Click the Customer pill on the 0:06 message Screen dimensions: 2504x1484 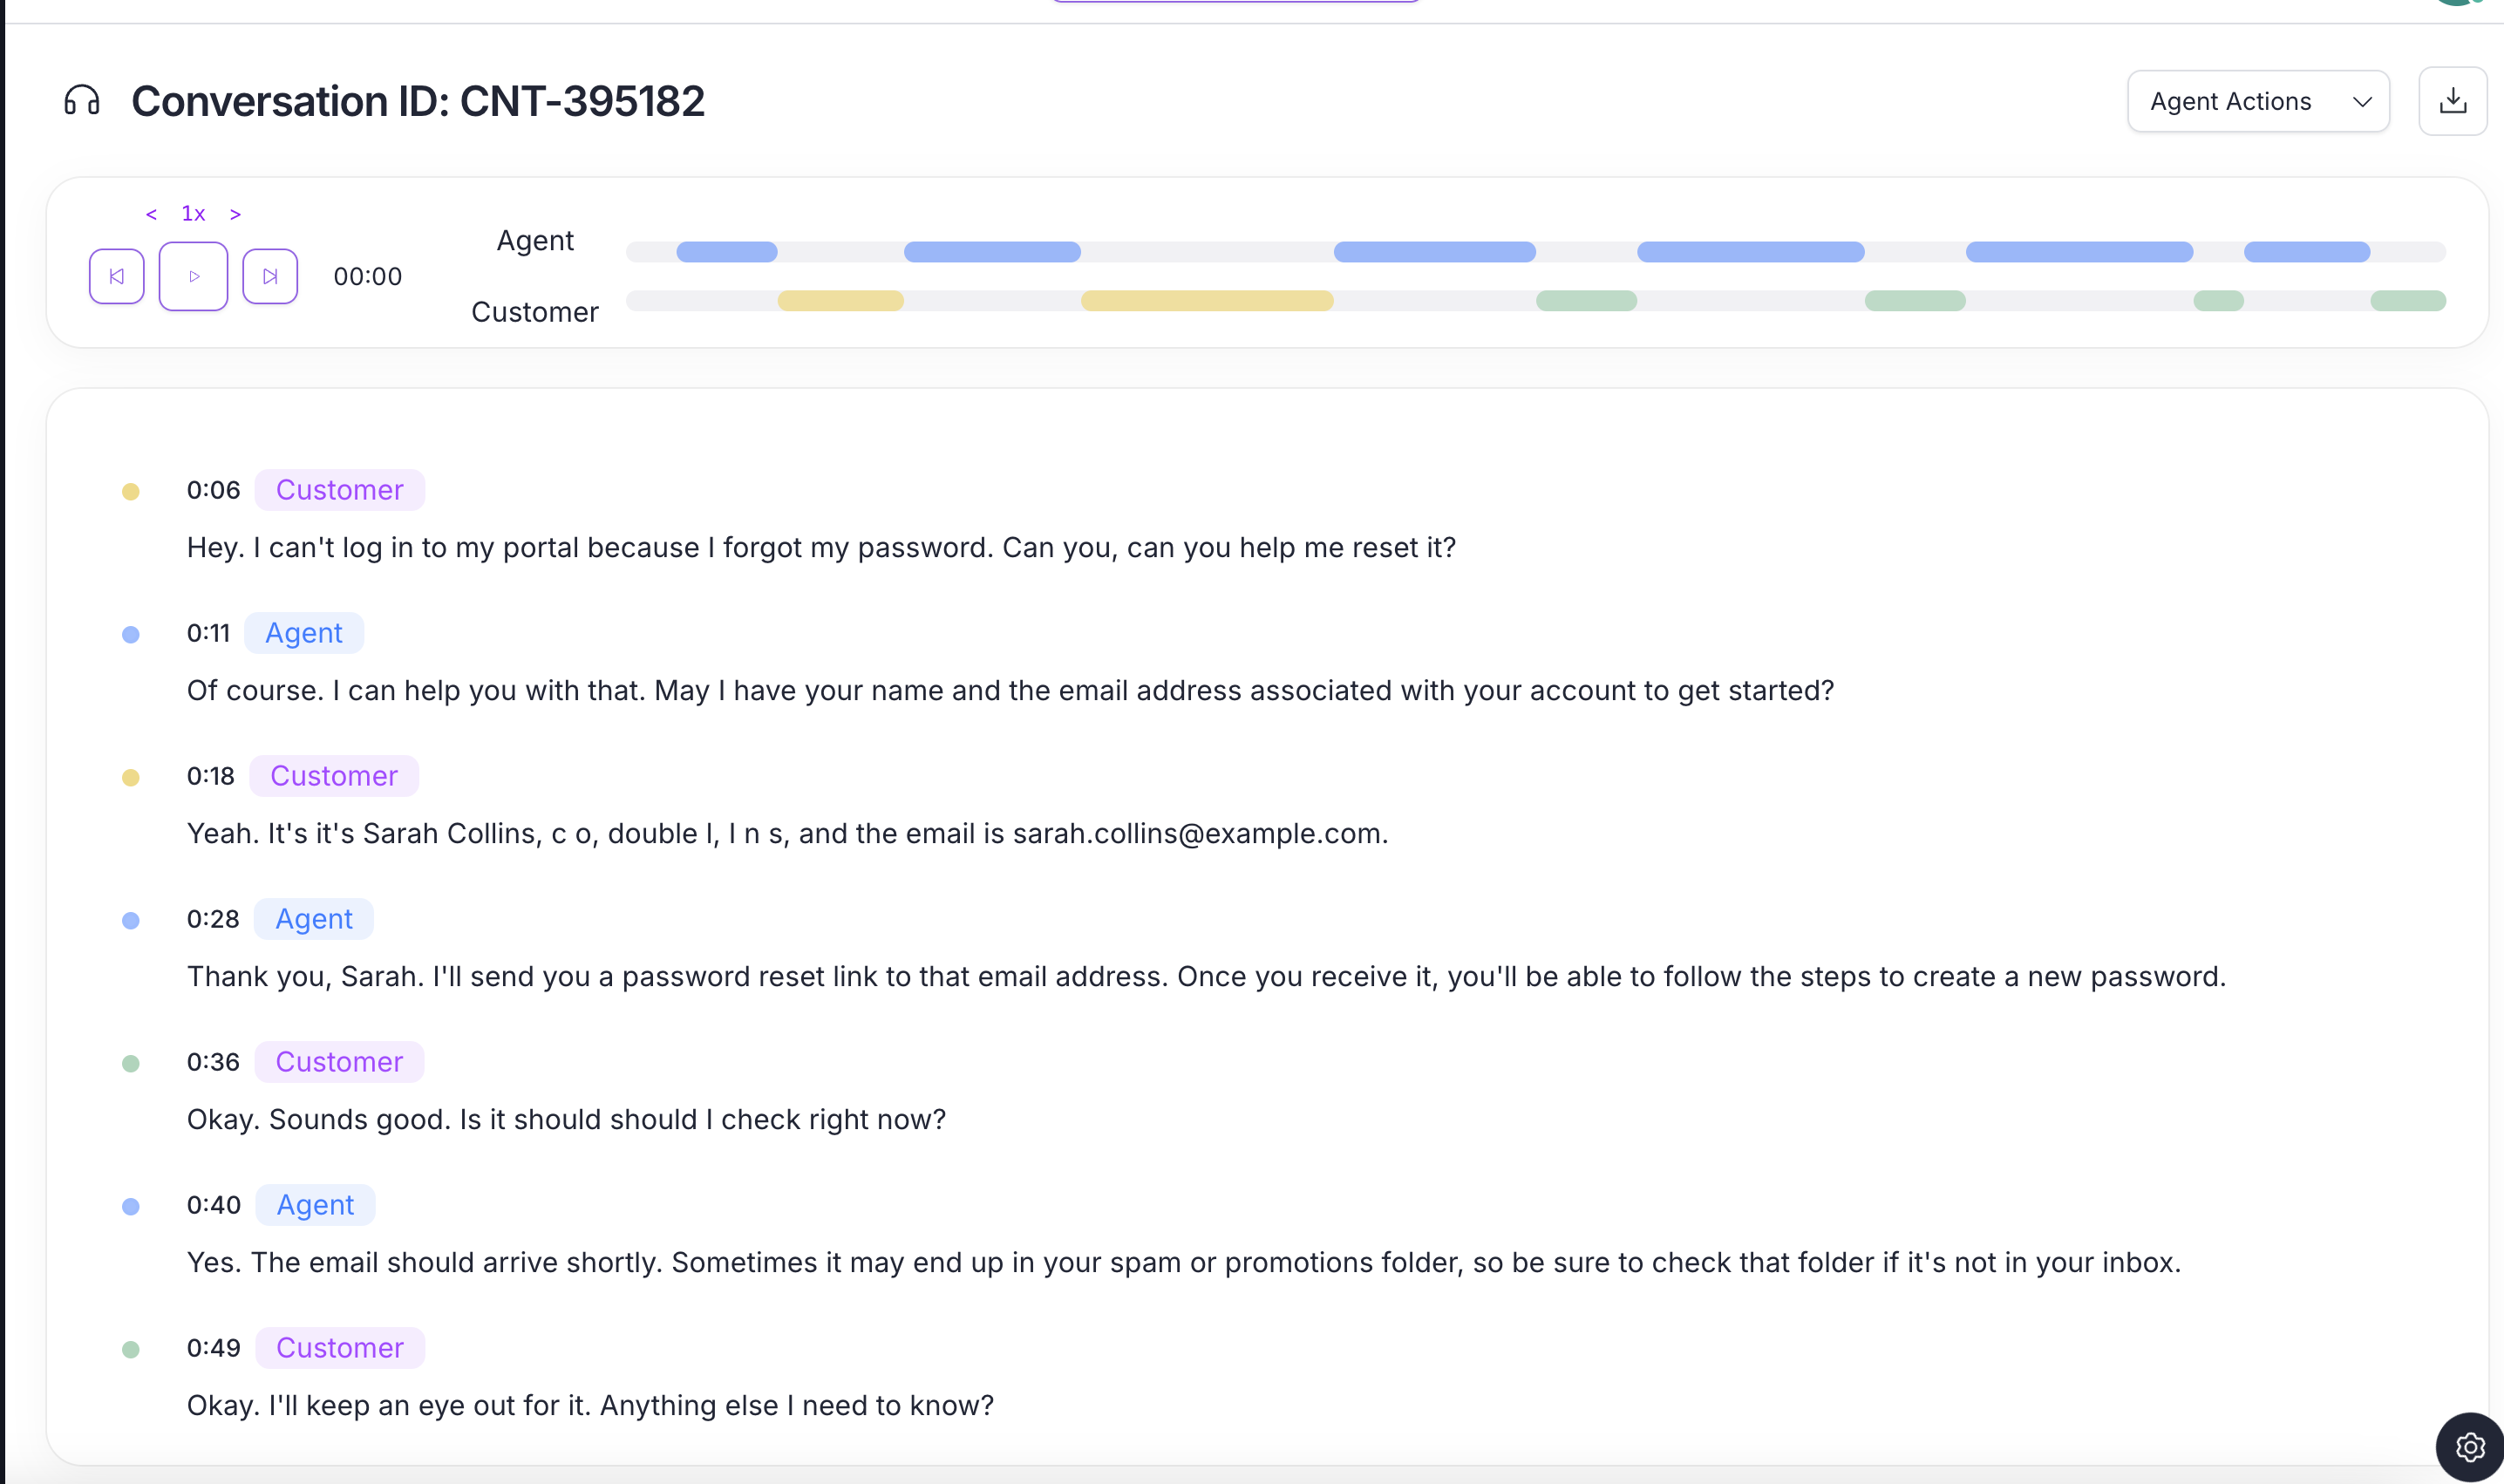pyautogui.click(x=339, y=489)
